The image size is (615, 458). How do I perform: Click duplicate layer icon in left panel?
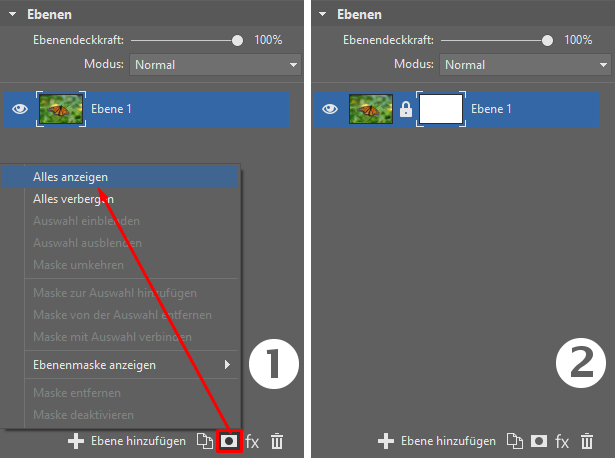point(205,441)
